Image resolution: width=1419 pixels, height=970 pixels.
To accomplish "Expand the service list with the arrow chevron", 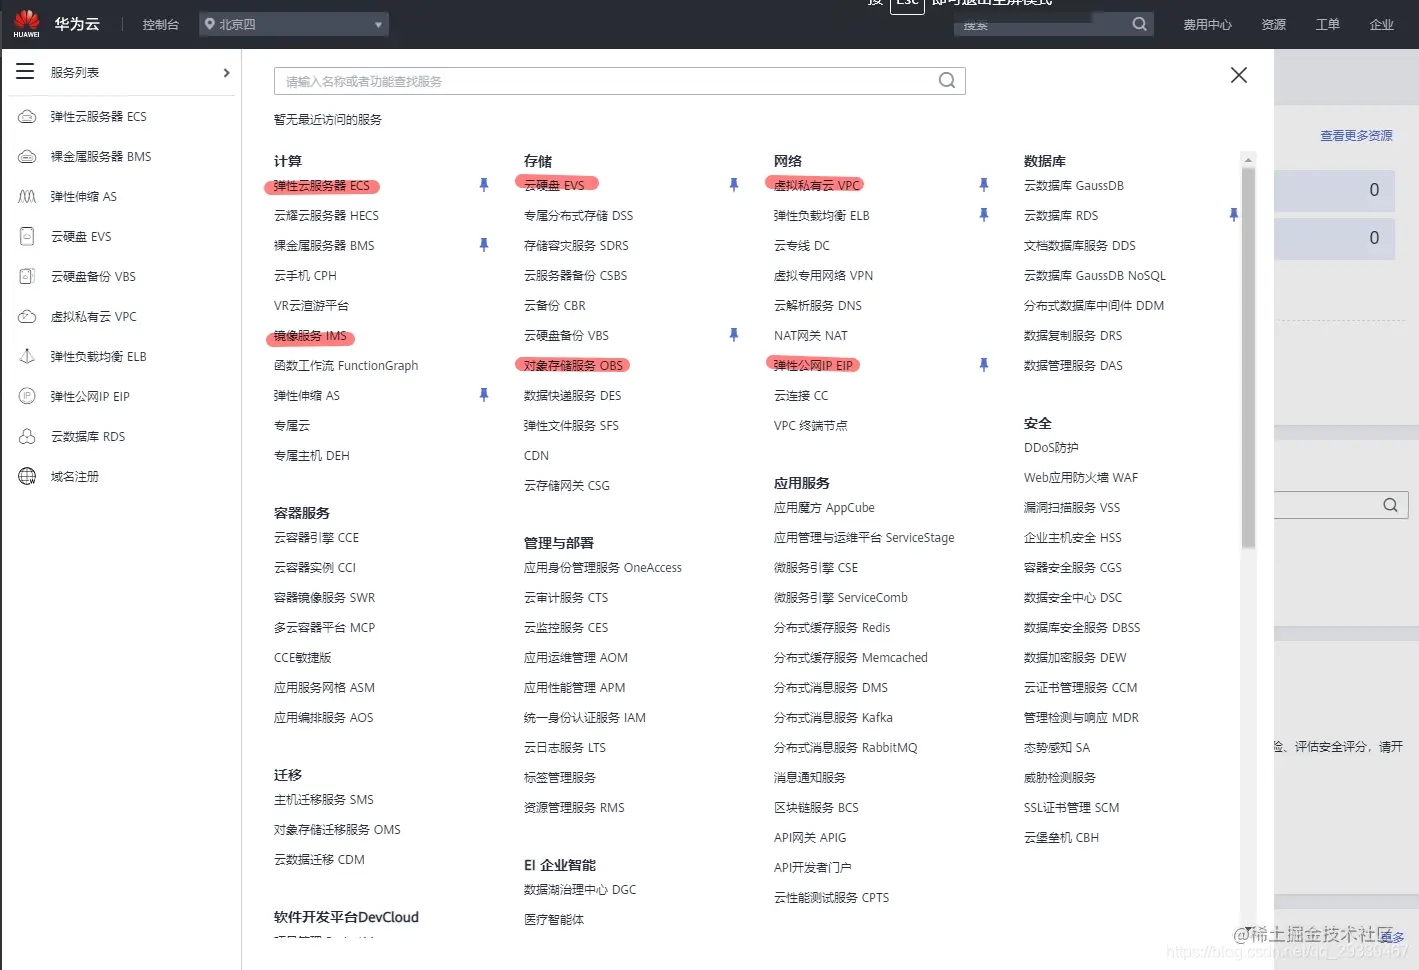I will [226, 72].
